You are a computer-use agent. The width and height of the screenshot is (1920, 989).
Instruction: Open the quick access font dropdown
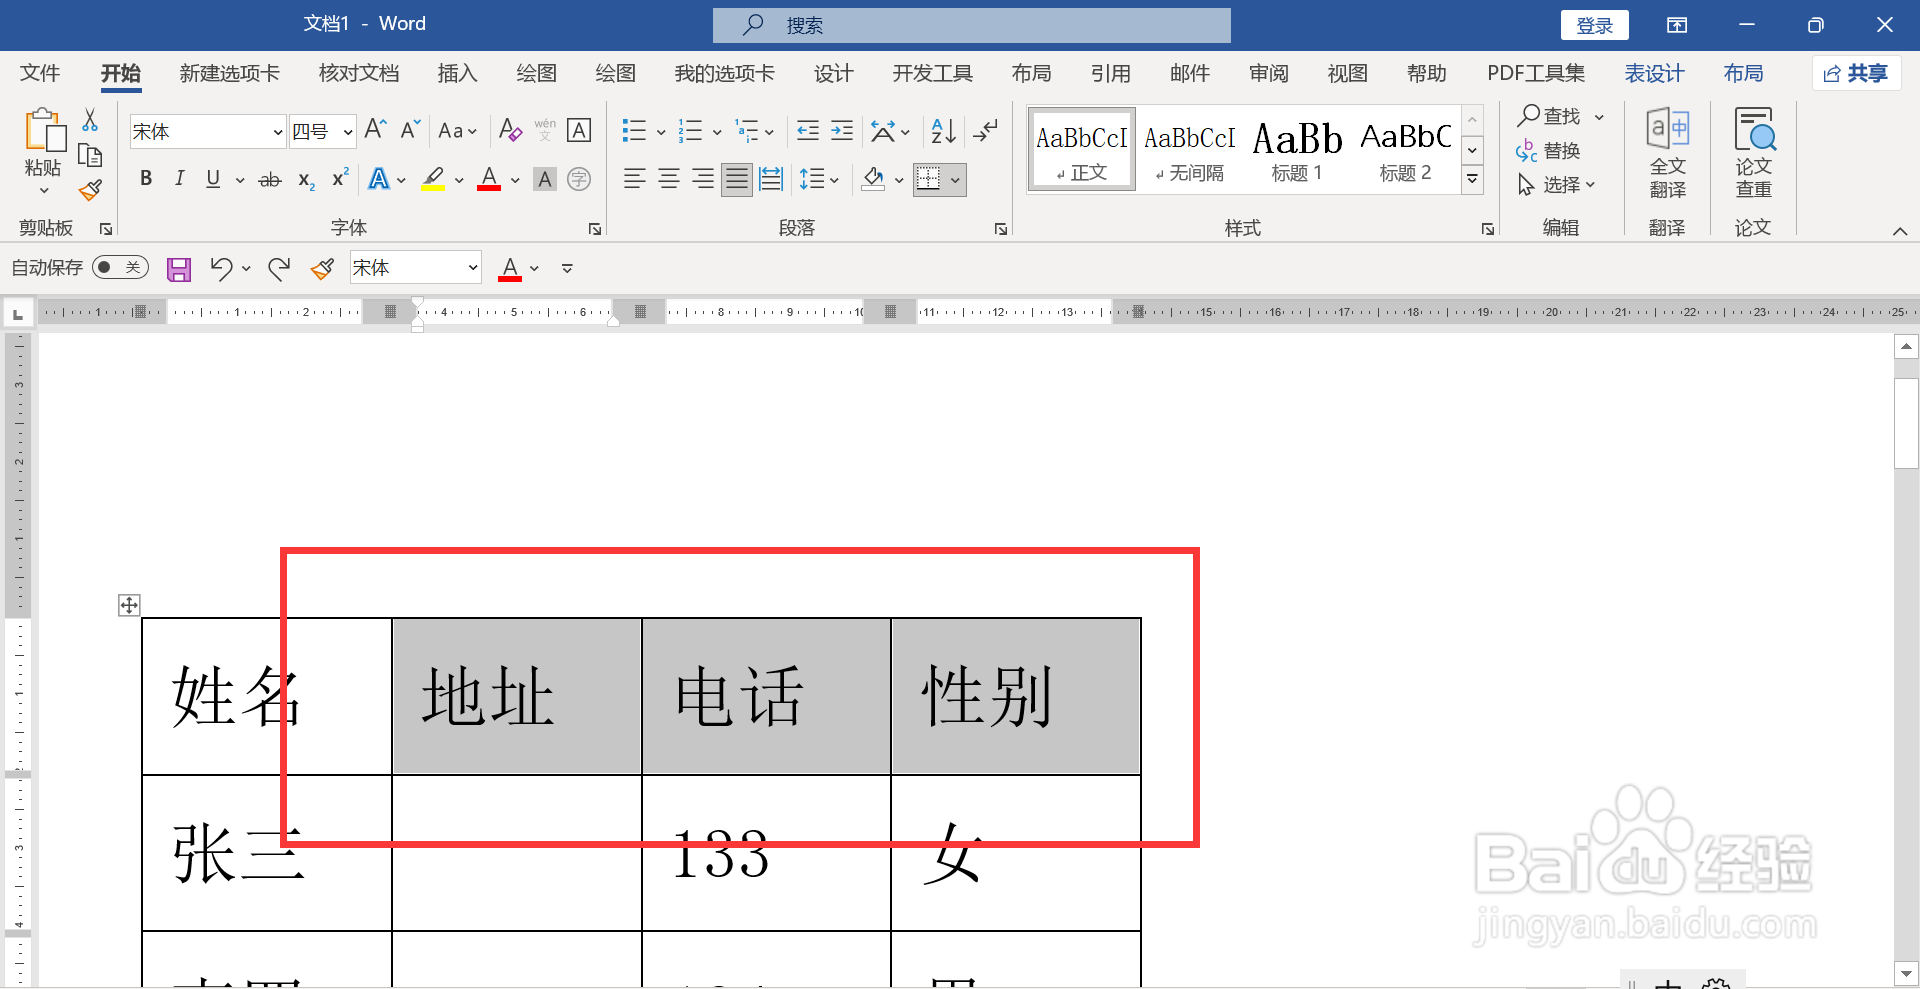click(x=473, y=268)
